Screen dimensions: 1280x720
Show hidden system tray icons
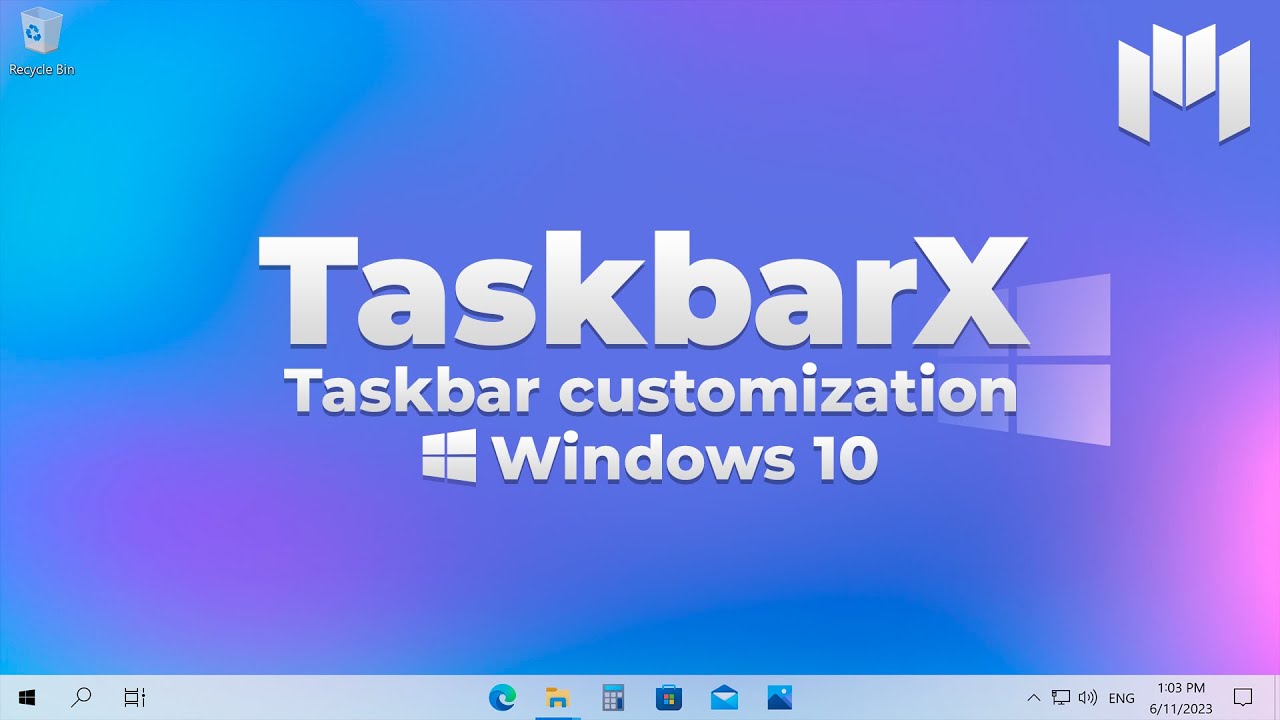click(1034, 697)
